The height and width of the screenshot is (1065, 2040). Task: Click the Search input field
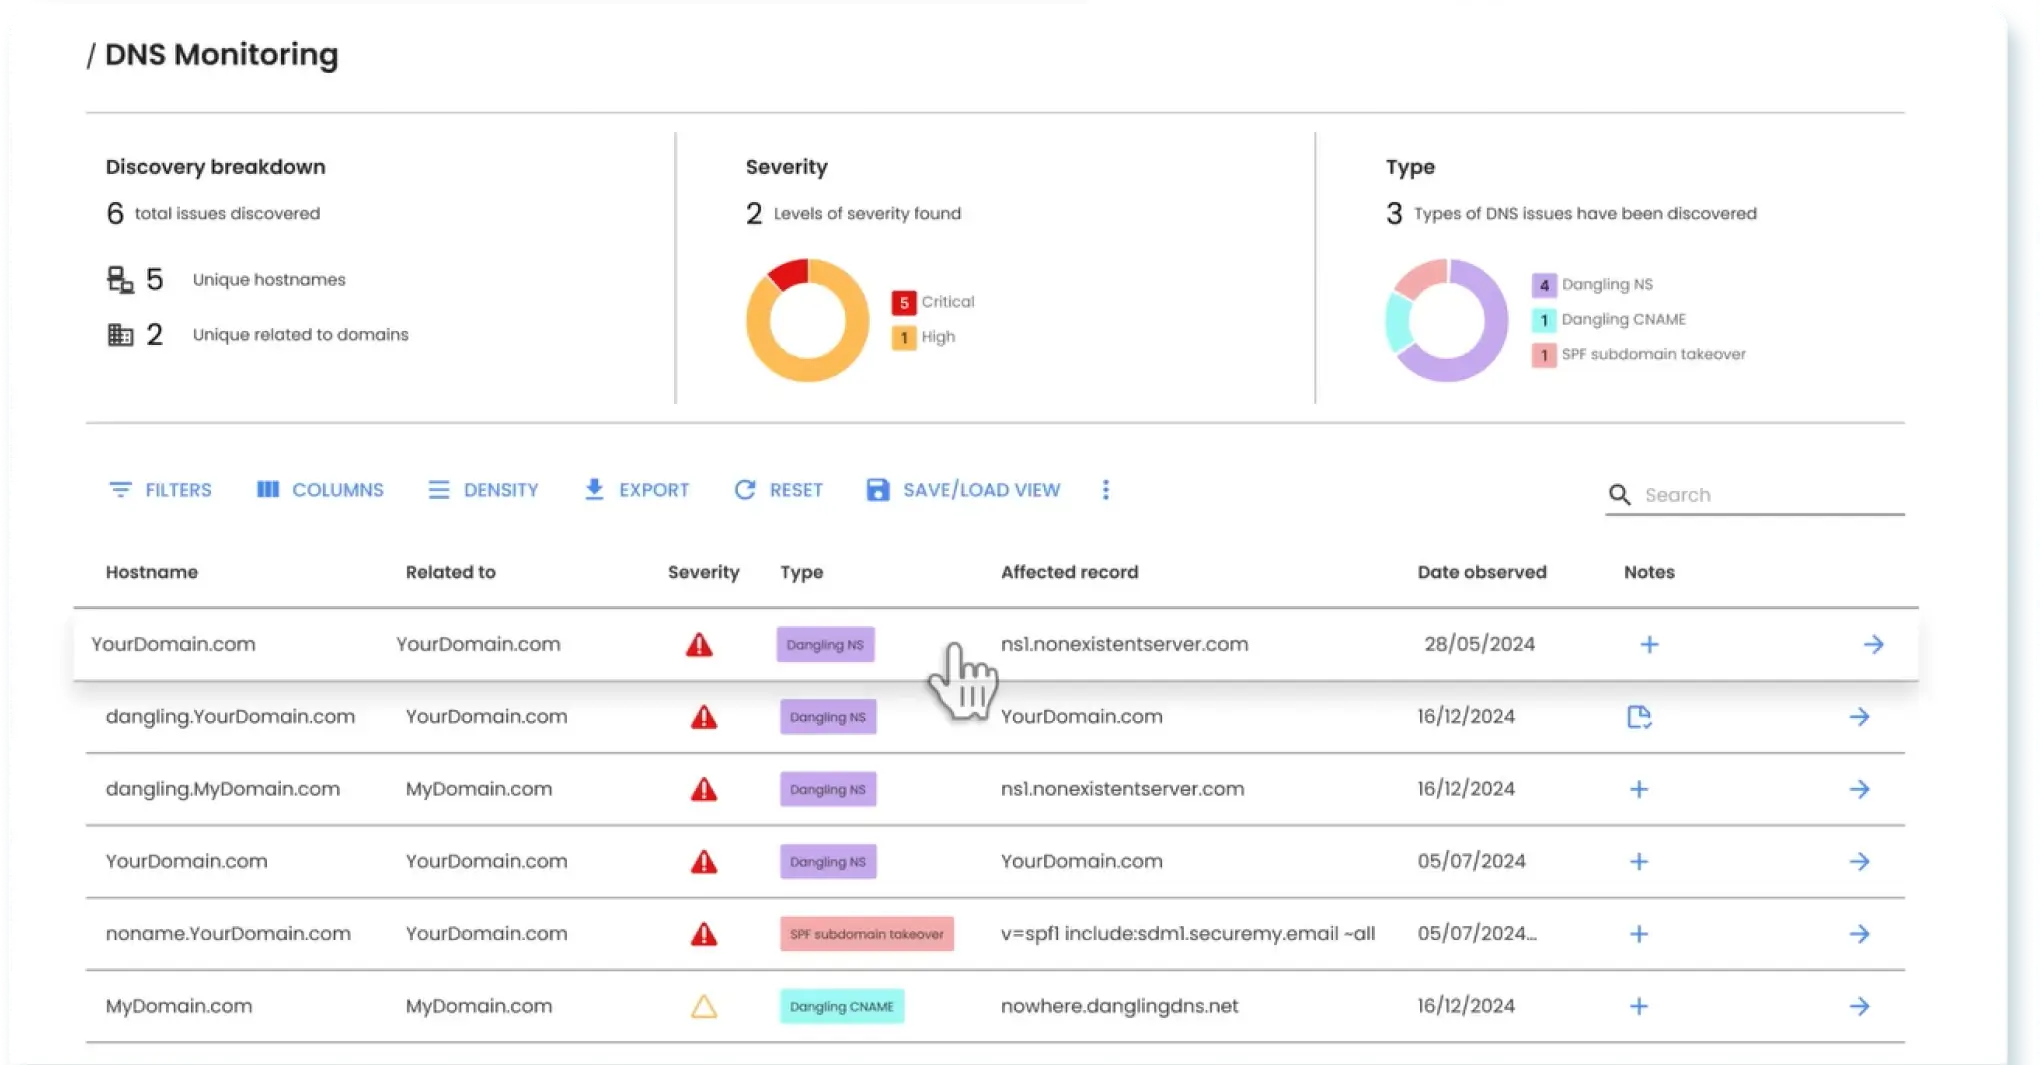(1770, 495)
